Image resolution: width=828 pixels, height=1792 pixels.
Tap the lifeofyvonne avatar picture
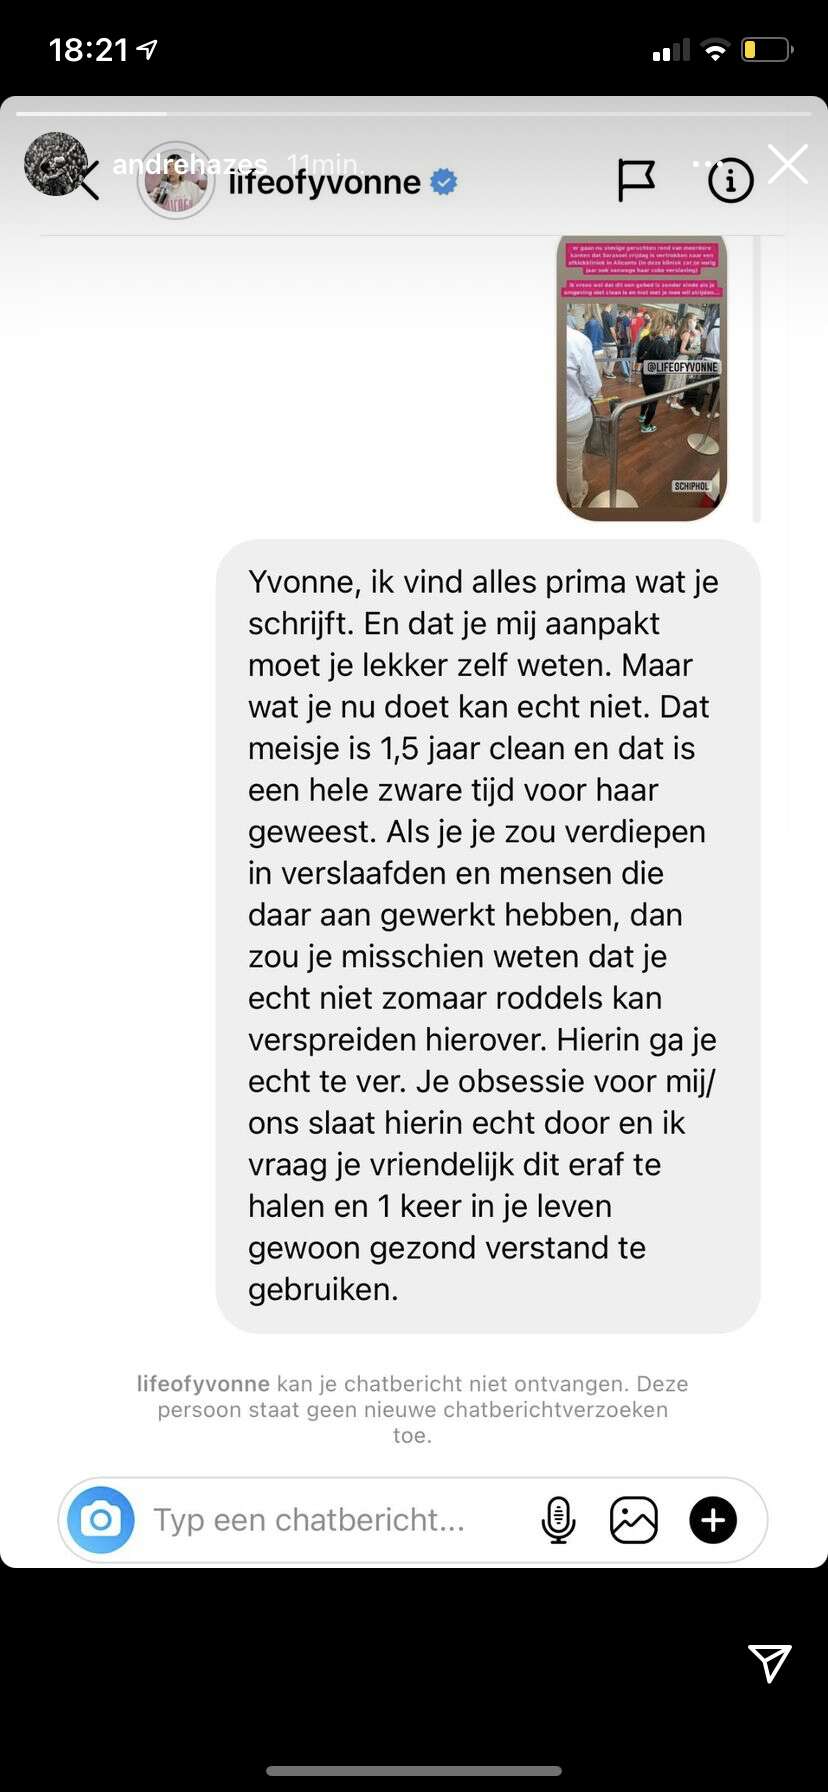(x=175, y=181)
